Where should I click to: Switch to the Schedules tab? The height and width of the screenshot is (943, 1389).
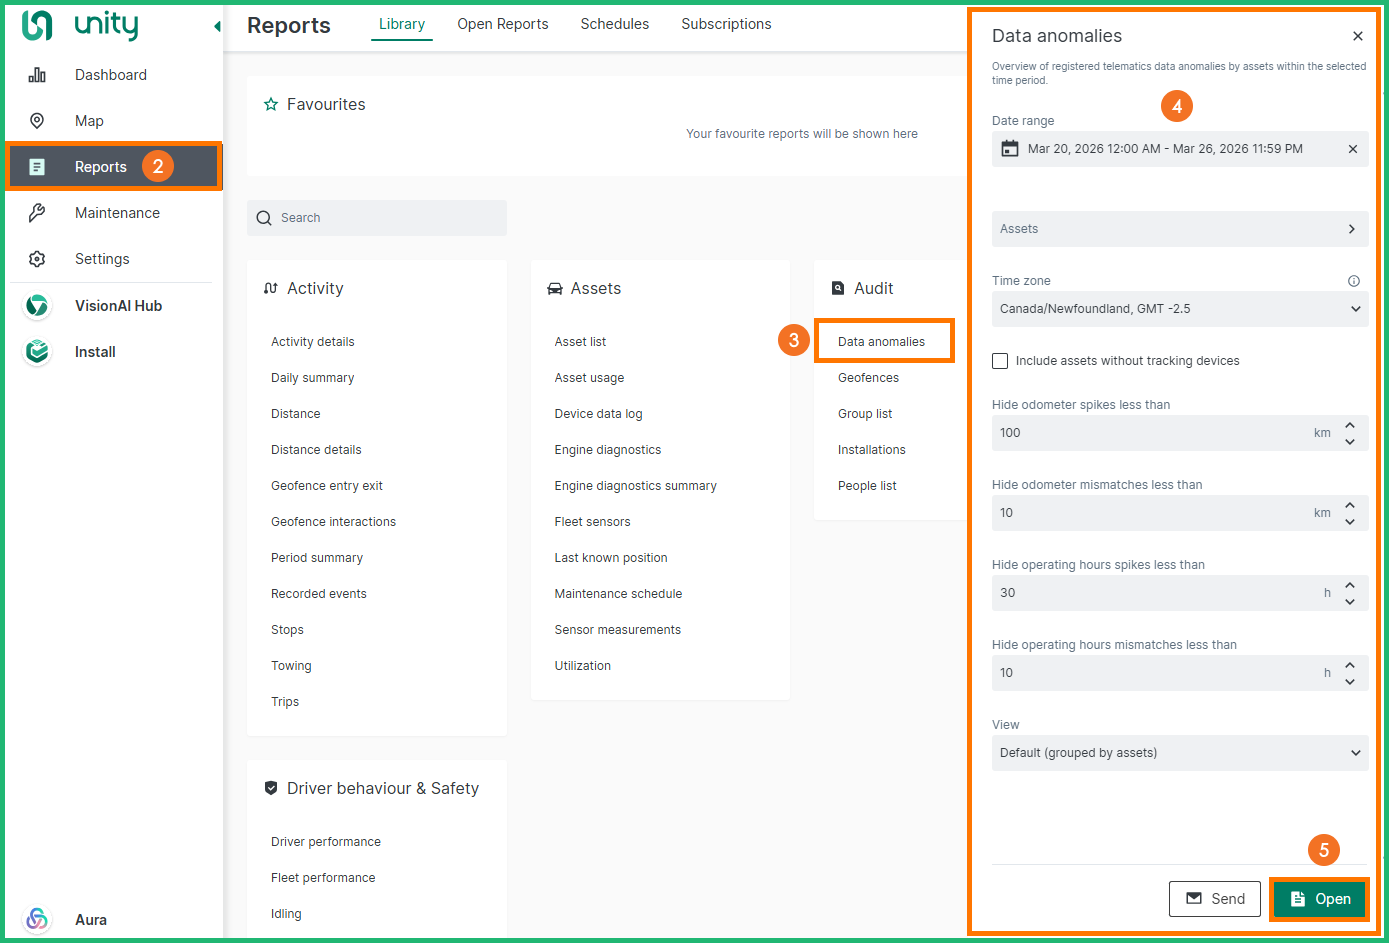pyautogui.click(x=614, y=24)
